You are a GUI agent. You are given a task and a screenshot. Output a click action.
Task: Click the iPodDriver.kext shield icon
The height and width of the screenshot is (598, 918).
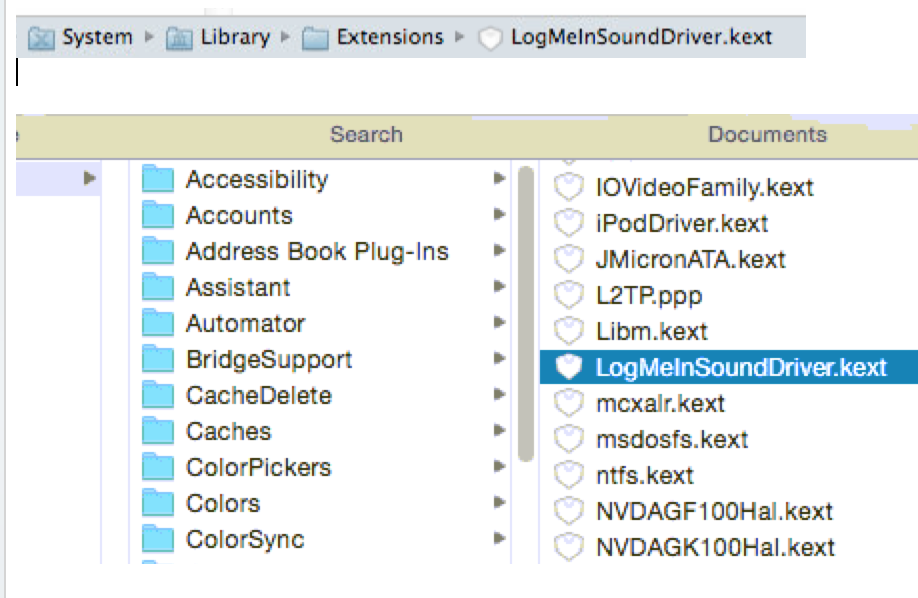[x=568, y=223]
